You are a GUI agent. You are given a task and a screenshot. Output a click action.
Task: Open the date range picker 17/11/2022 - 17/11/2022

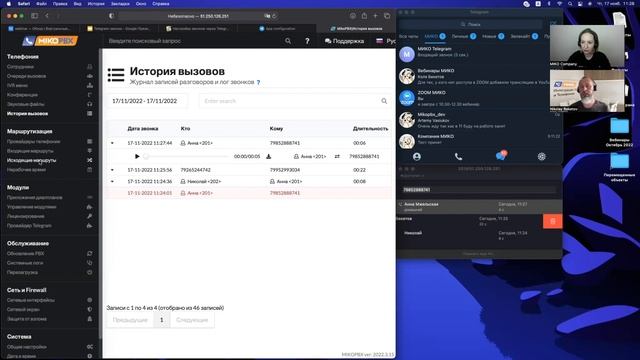(x=147, y=101)
